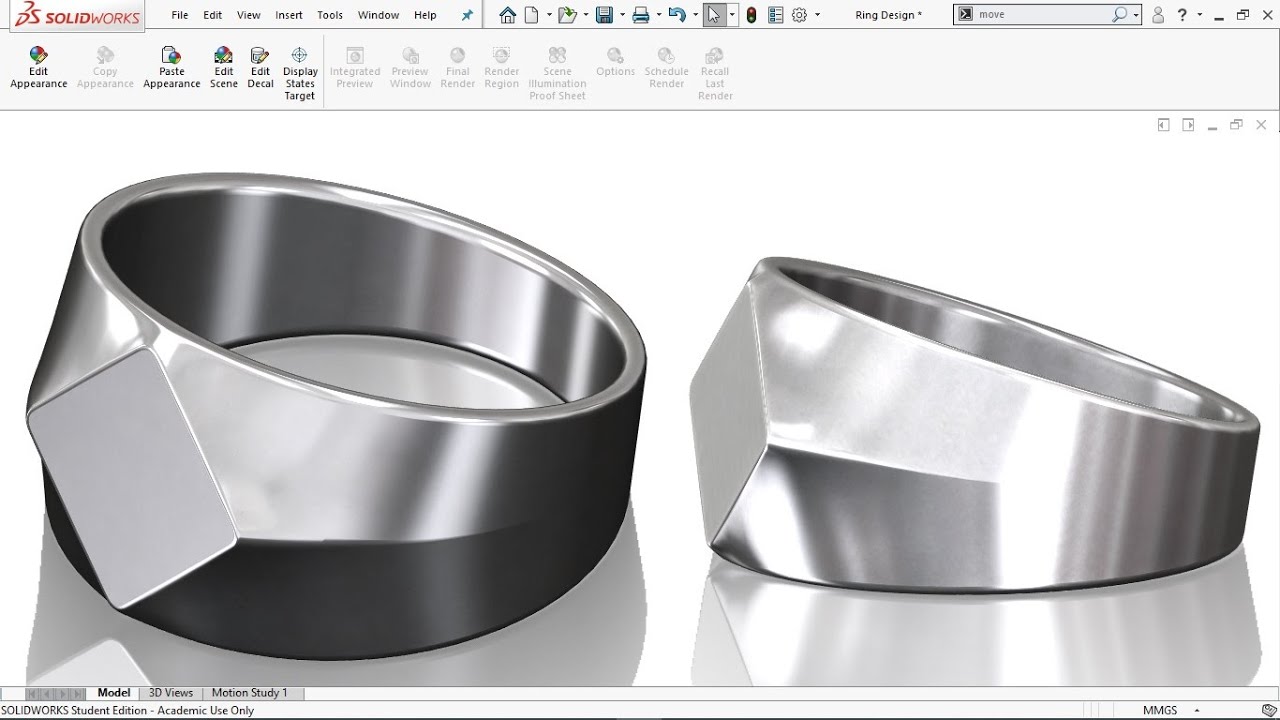Open the Preview Window render tool

pyautogui.click(x=410, y=68)
